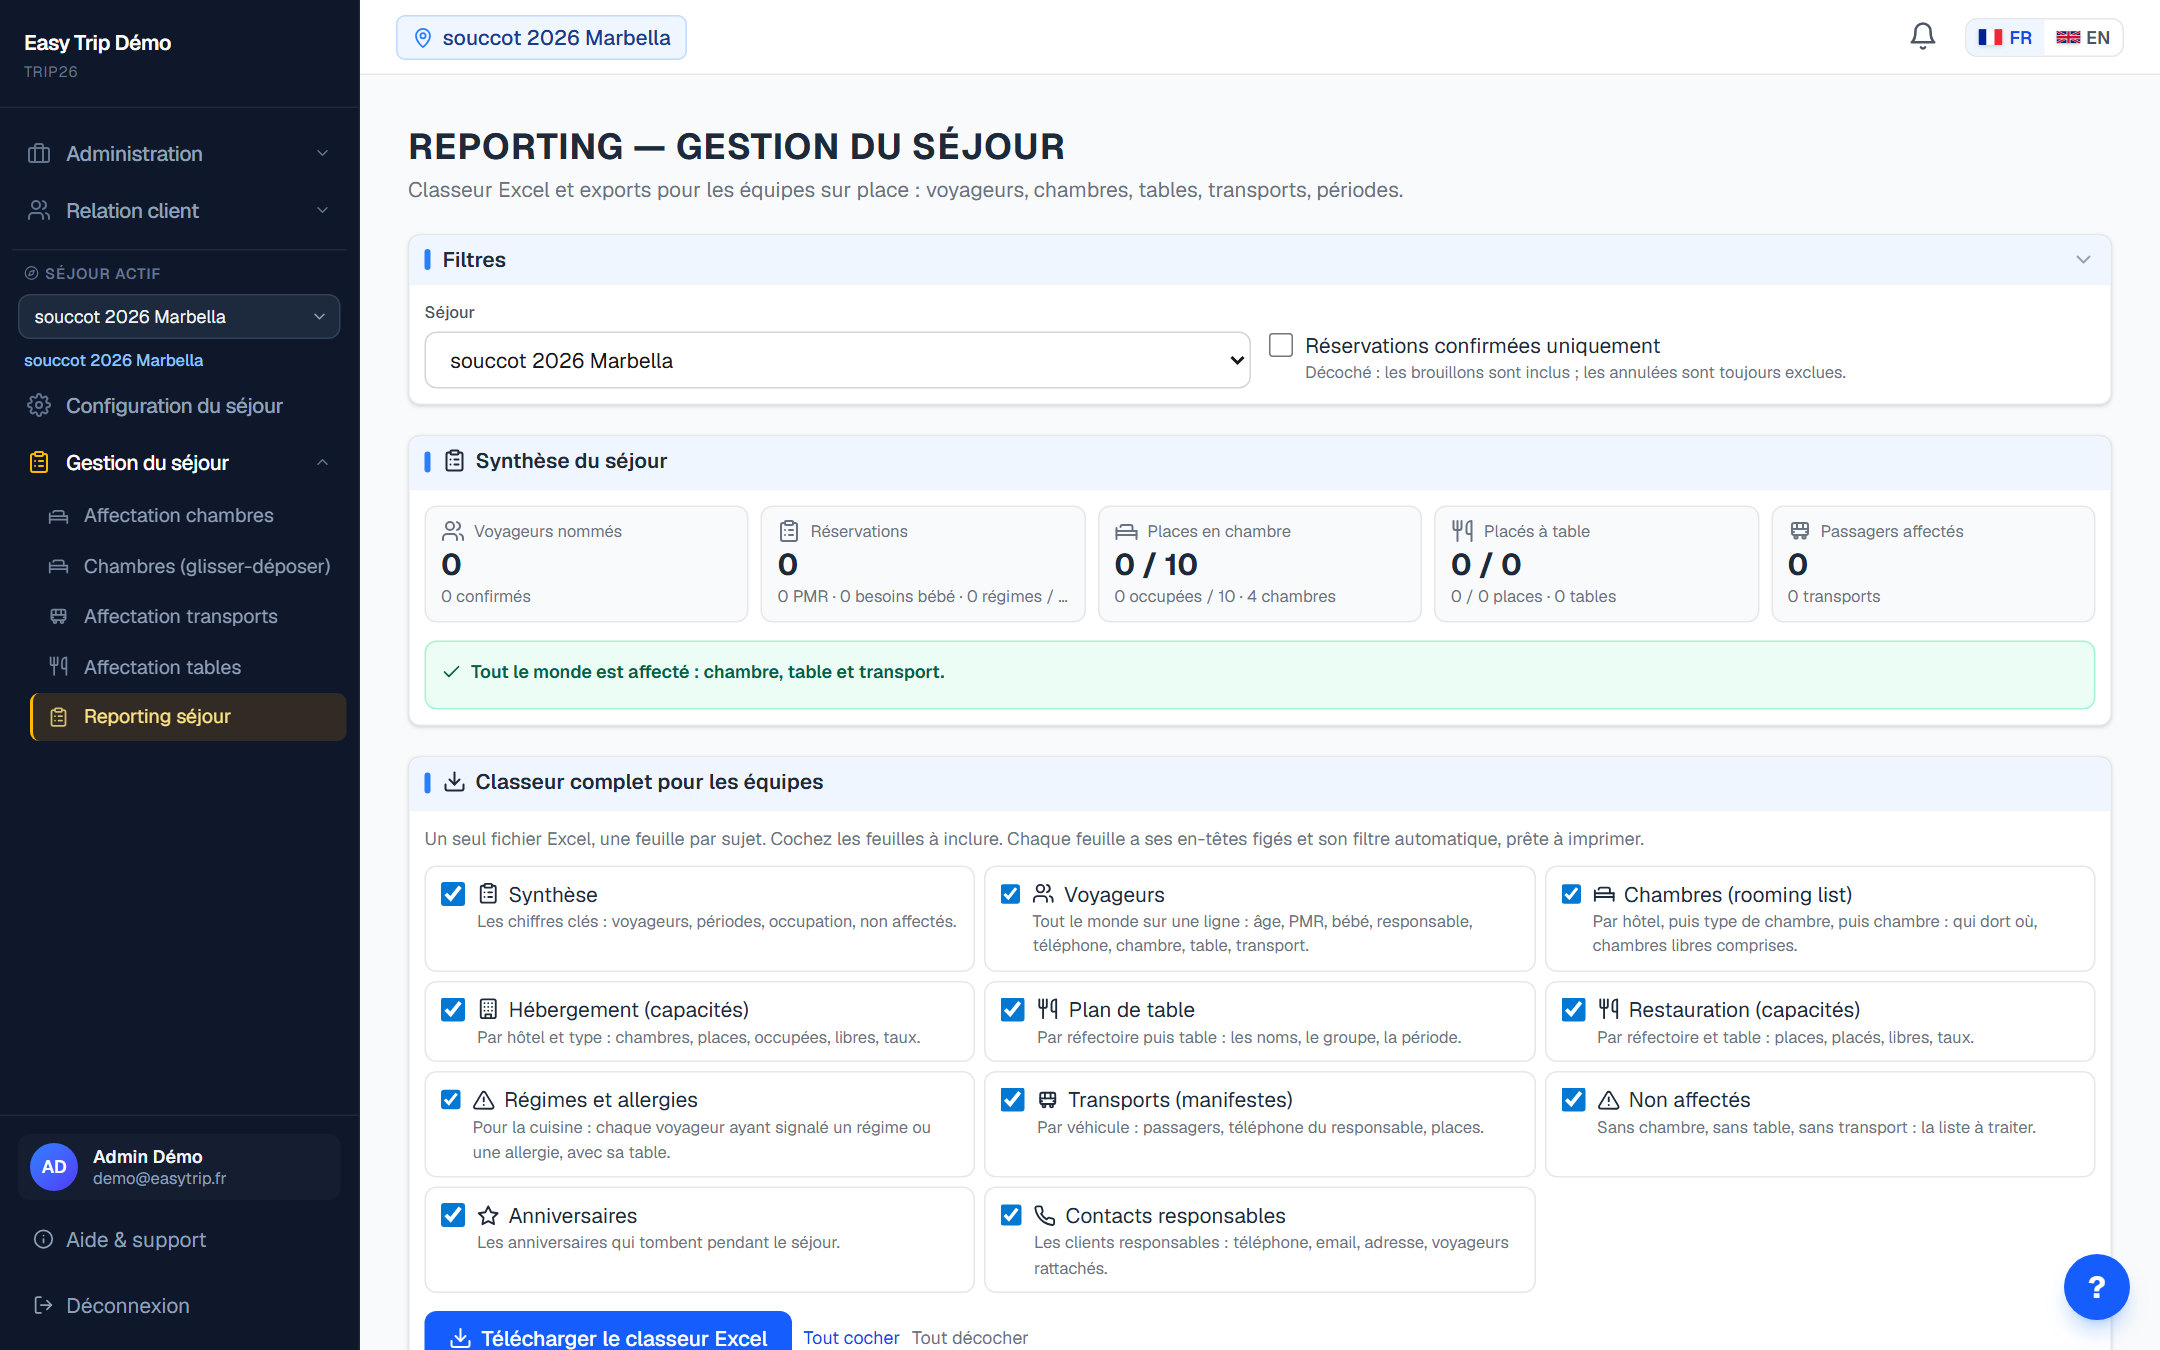
Task: Click the Tout décocher link
Action: click(969, 1337)
